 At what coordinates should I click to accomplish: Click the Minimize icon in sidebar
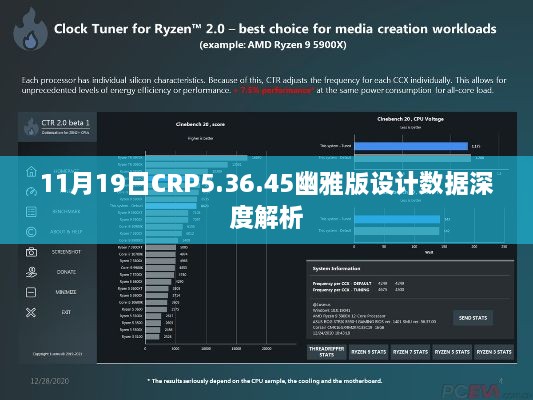tap(31, 292)
